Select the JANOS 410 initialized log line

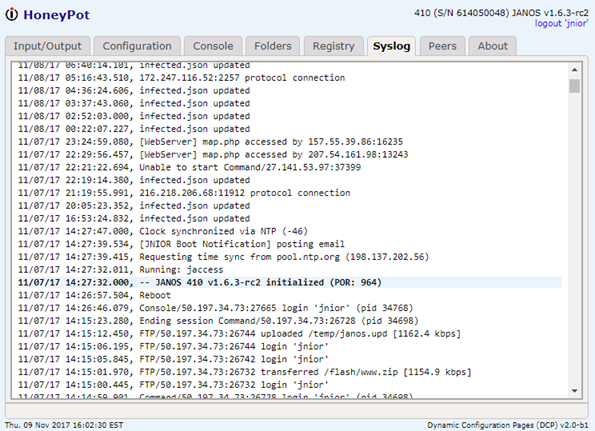tap(290, 282)
